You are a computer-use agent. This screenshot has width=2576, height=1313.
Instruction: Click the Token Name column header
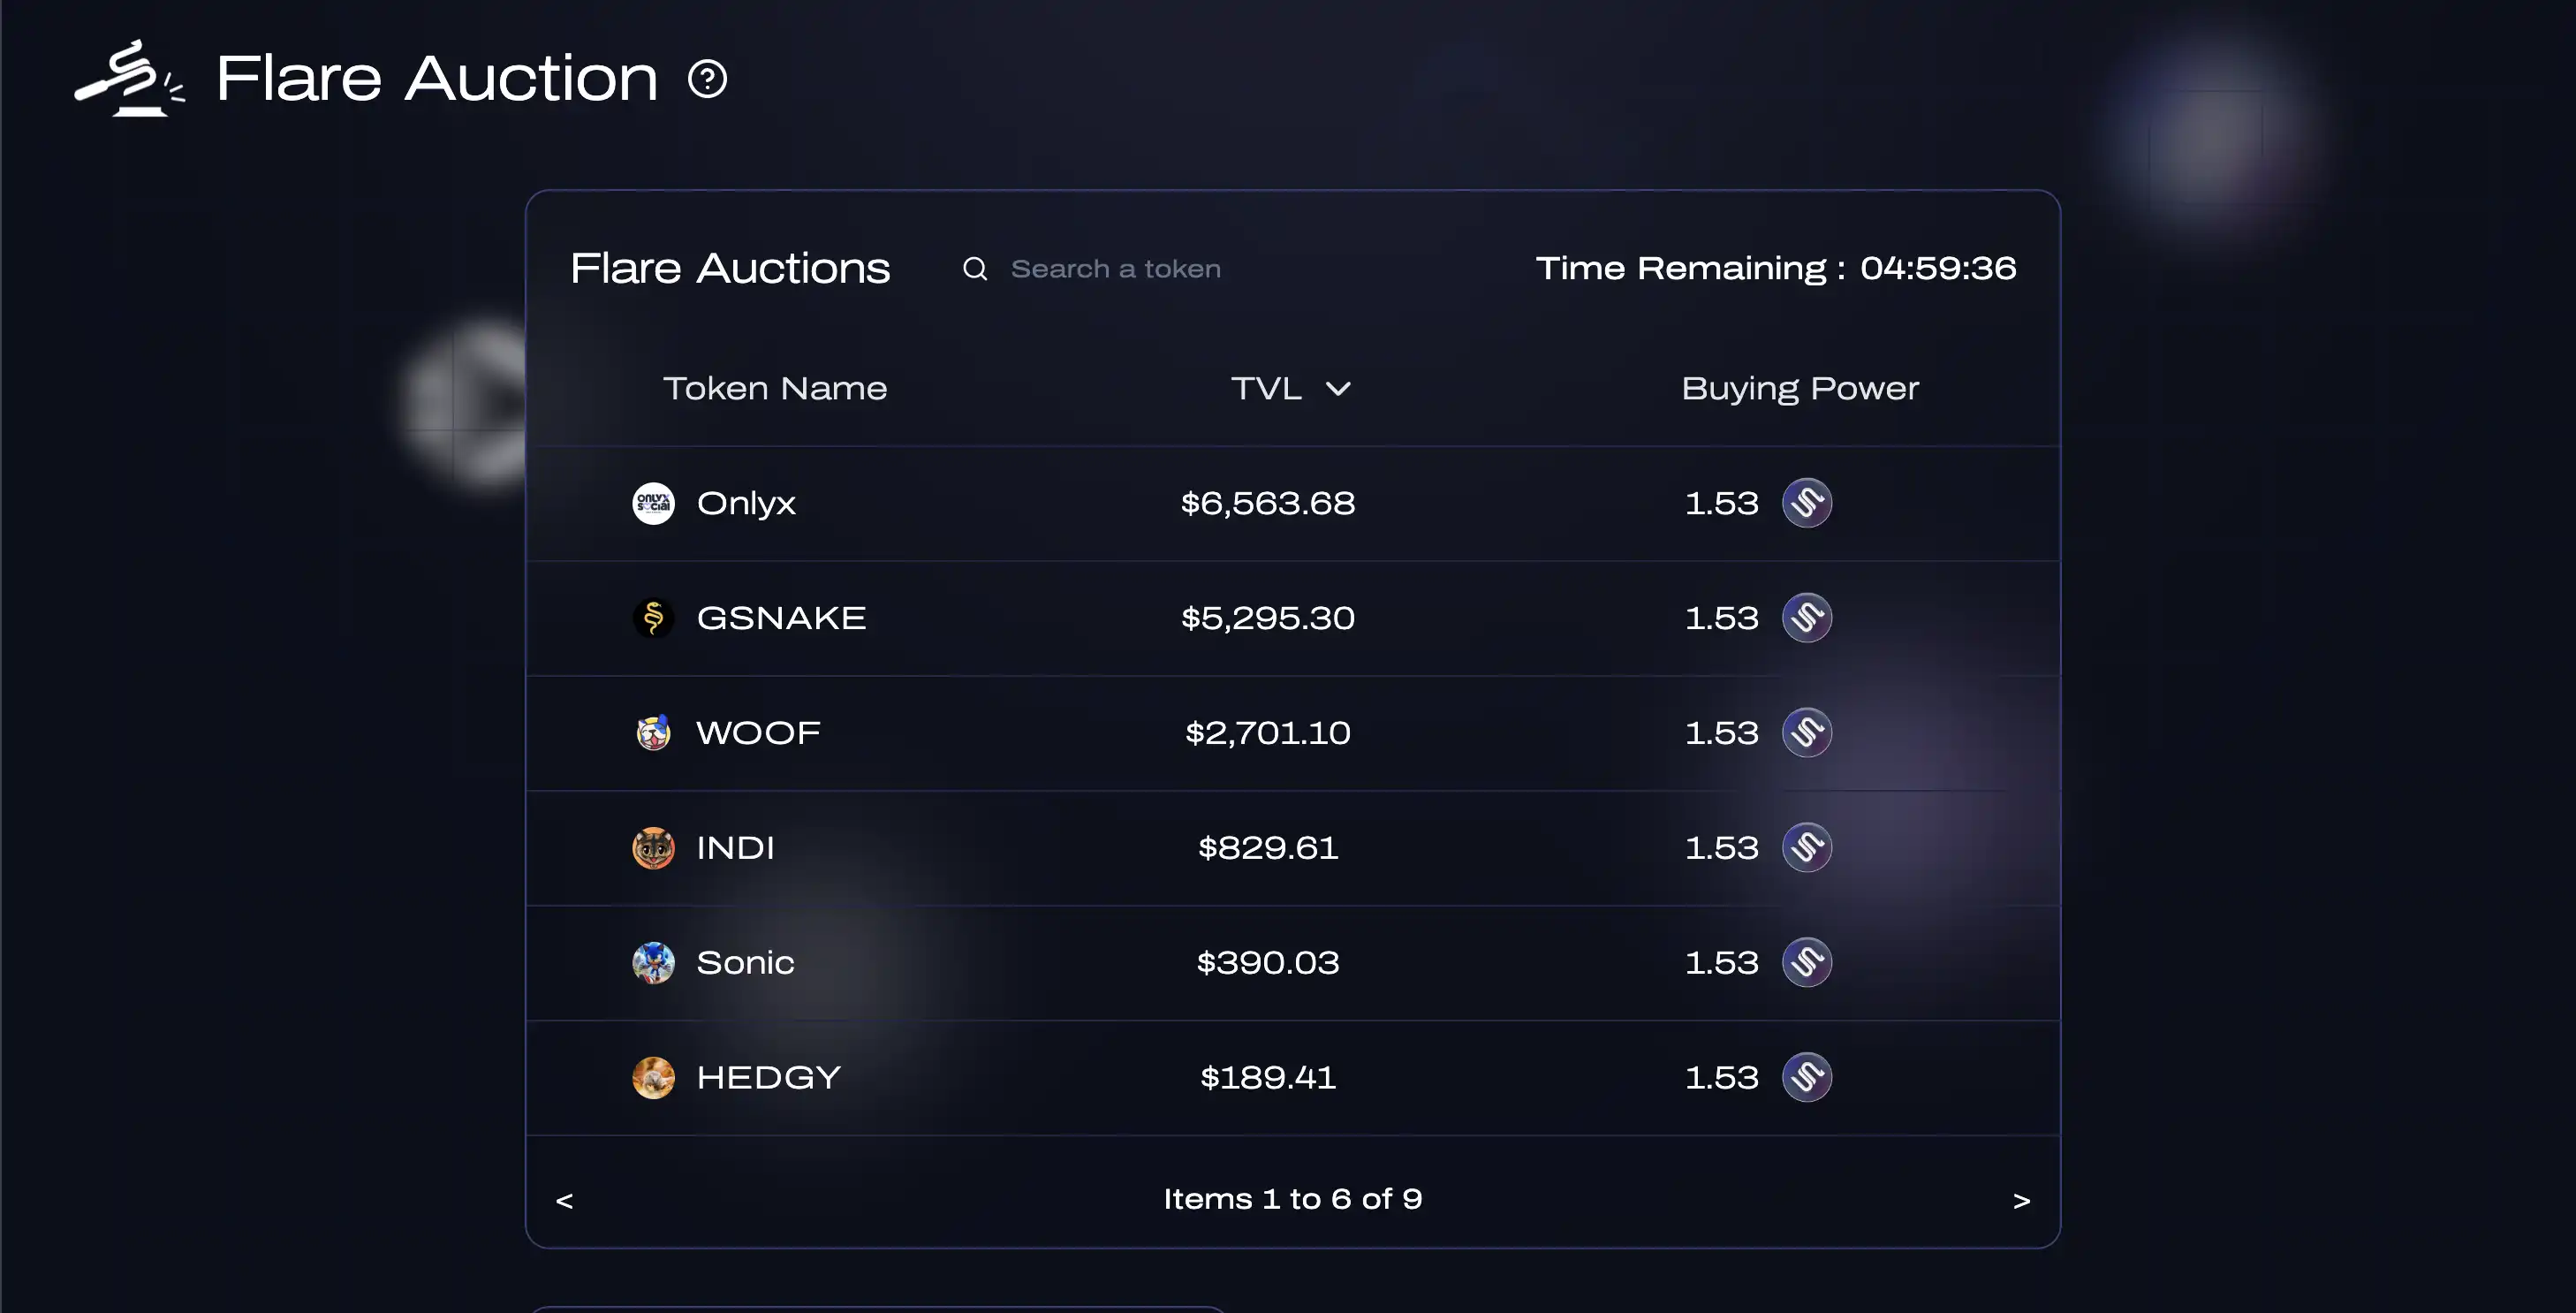[x=775, y=388]
